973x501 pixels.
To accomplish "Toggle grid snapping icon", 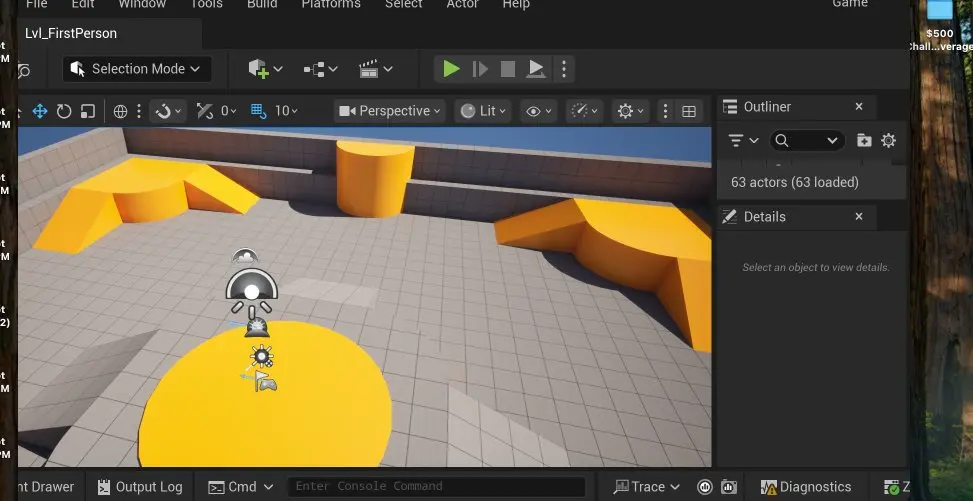I will 258,111.
